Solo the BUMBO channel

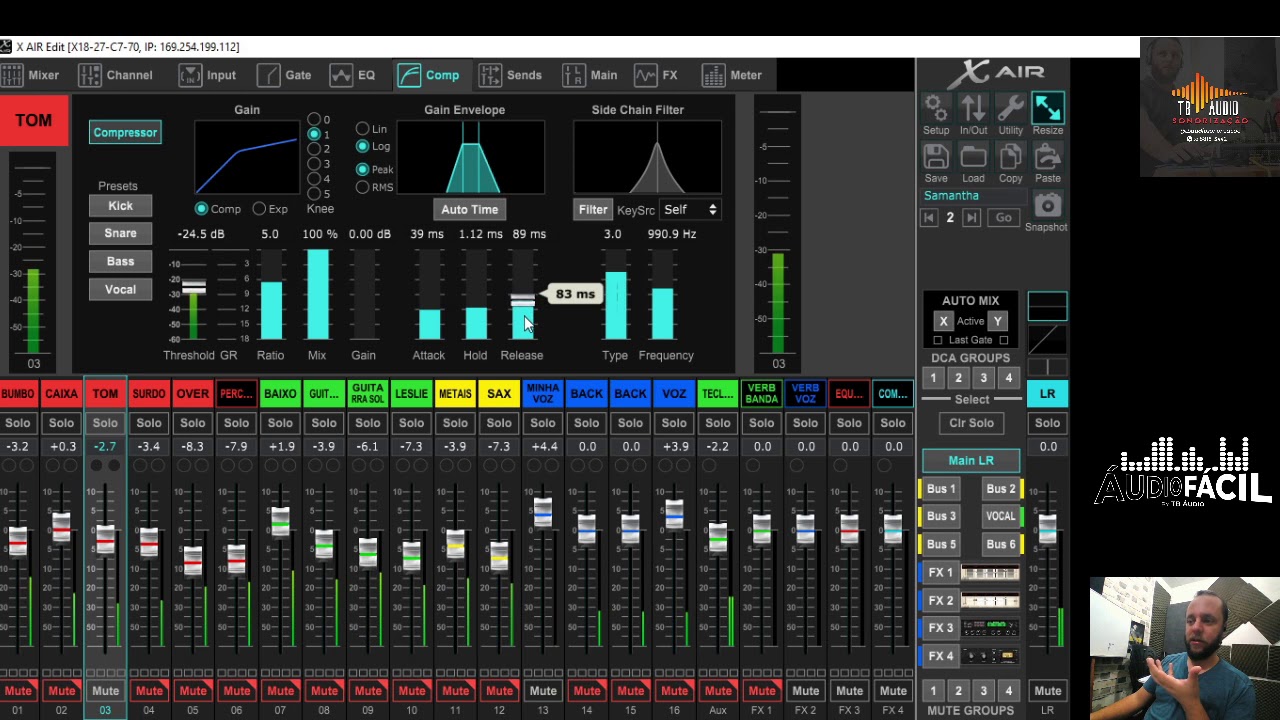[18, 423]
